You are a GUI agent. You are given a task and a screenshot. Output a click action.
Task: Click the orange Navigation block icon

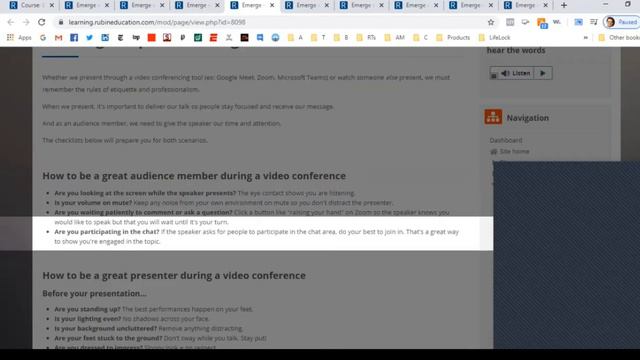click(x=493, y=117)
